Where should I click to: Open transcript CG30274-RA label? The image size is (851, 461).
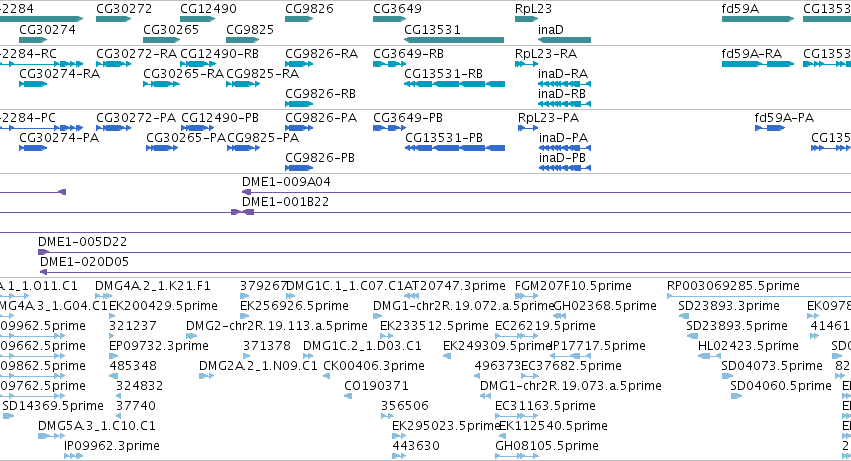click(x=59, y=74)
